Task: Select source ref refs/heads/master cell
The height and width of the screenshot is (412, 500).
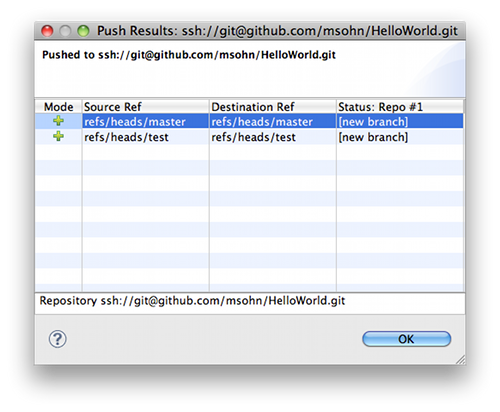Action: click(145, 121)
